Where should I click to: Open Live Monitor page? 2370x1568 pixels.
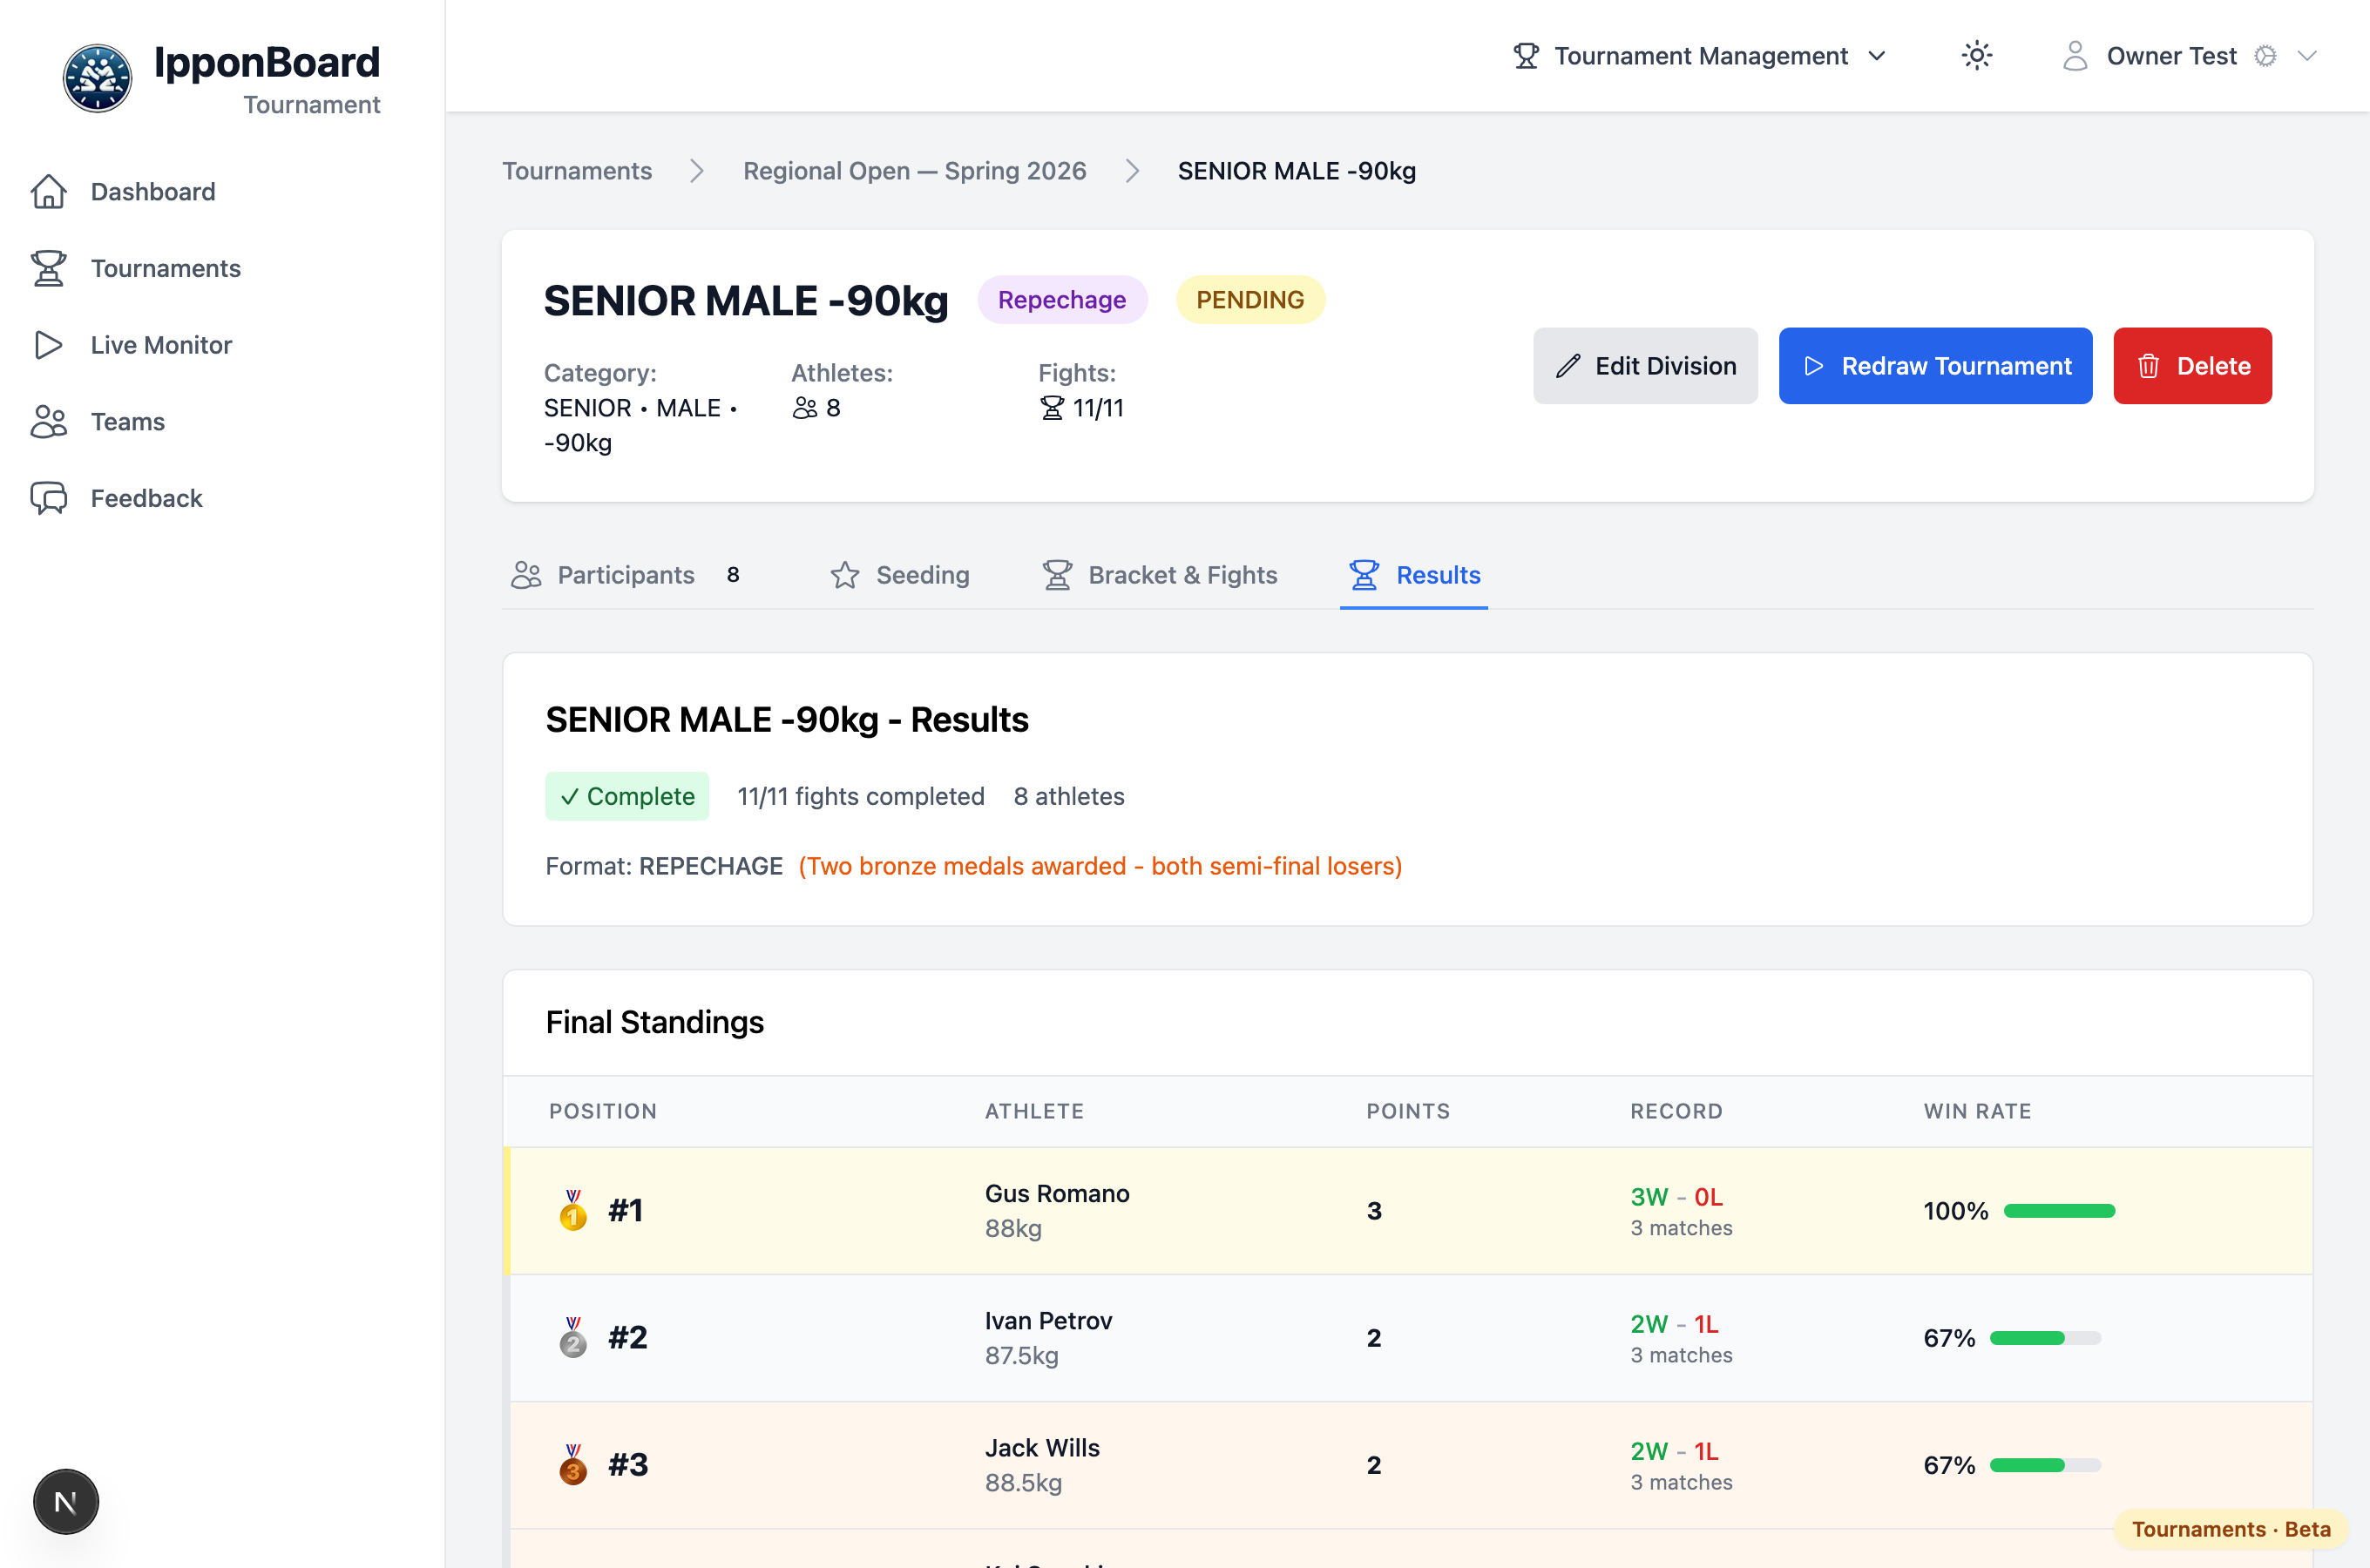click(x=160, y=345)
